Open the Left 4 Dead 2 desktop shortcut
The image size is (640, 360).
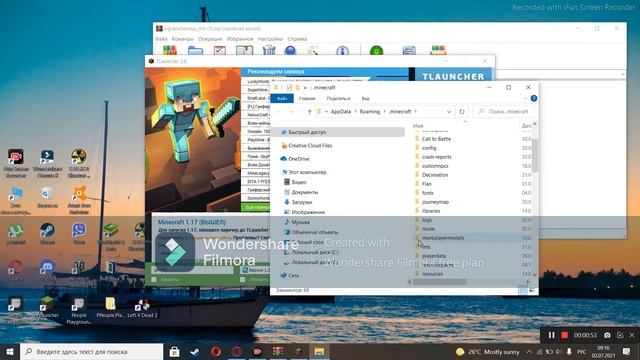(142, 308)
